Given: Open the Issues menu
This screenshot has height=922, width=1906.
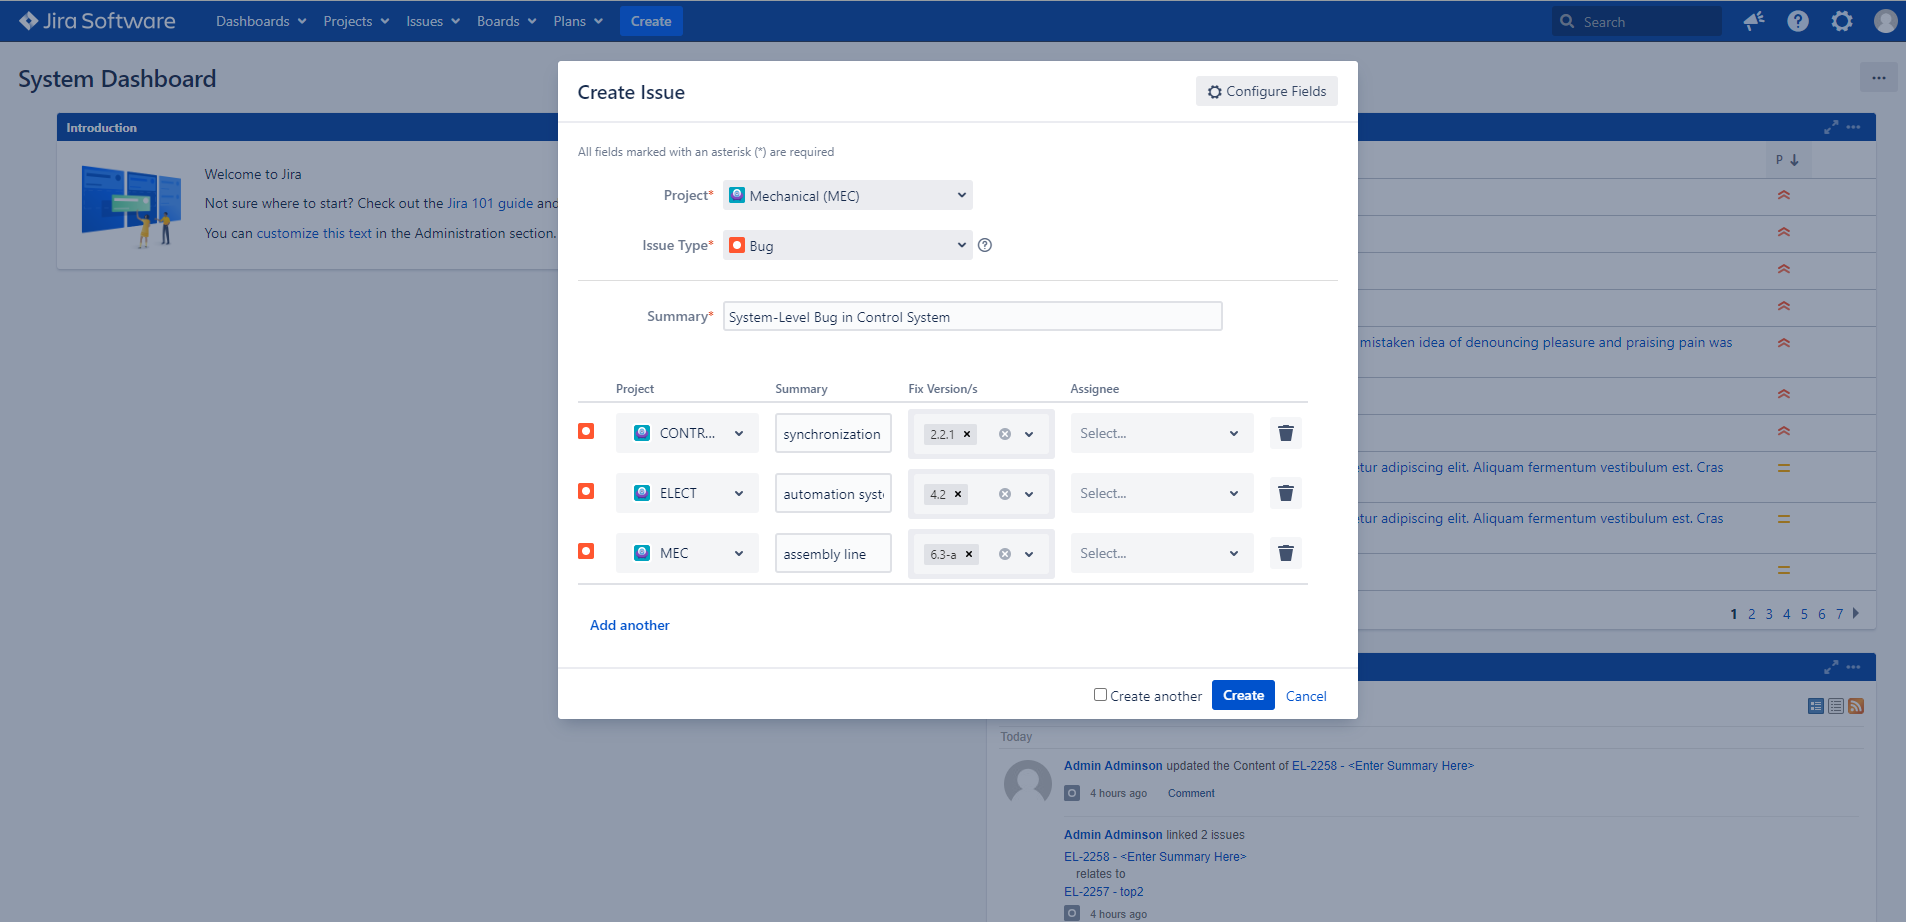Looking at the screenshot, I should point(433,21).
